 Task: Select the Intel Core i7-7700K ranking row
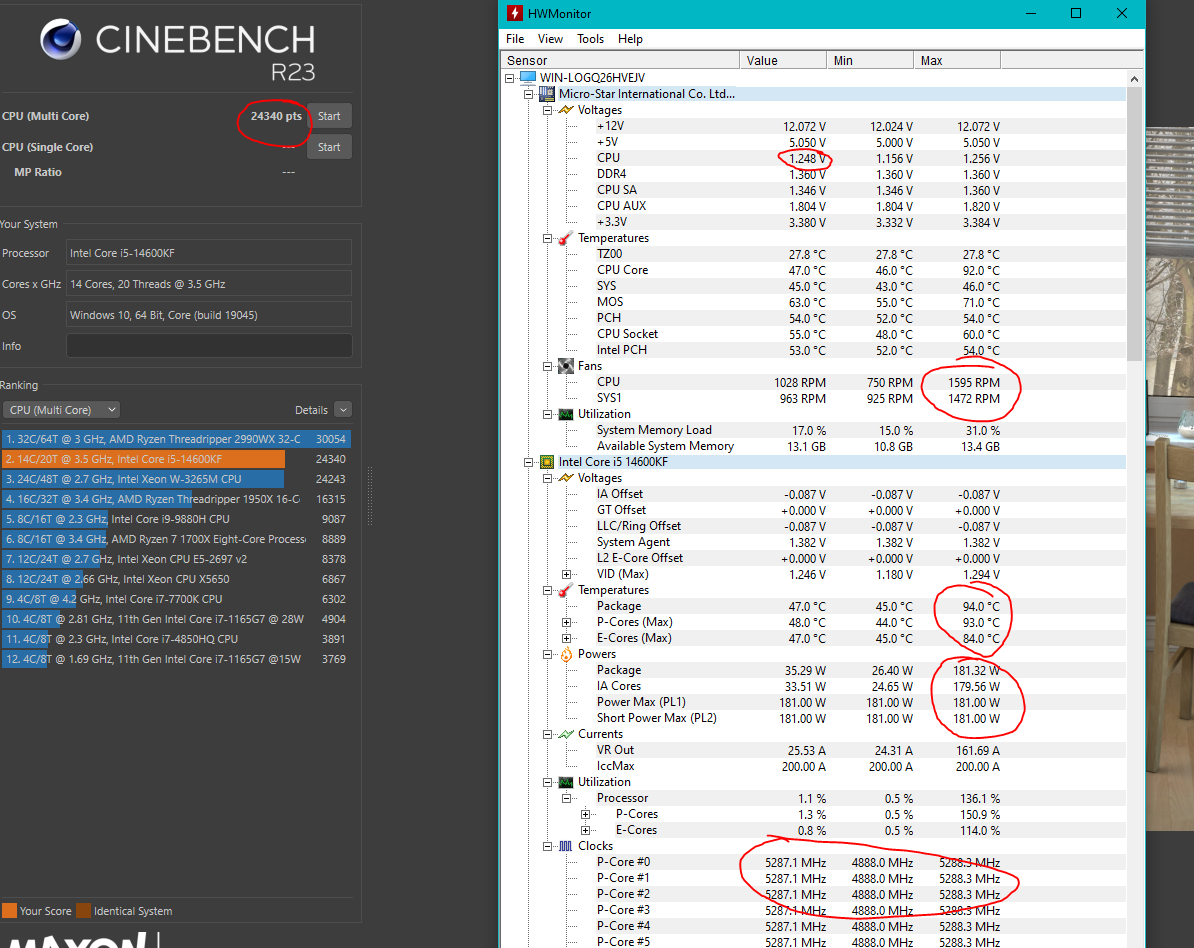(x=176, y=599)
